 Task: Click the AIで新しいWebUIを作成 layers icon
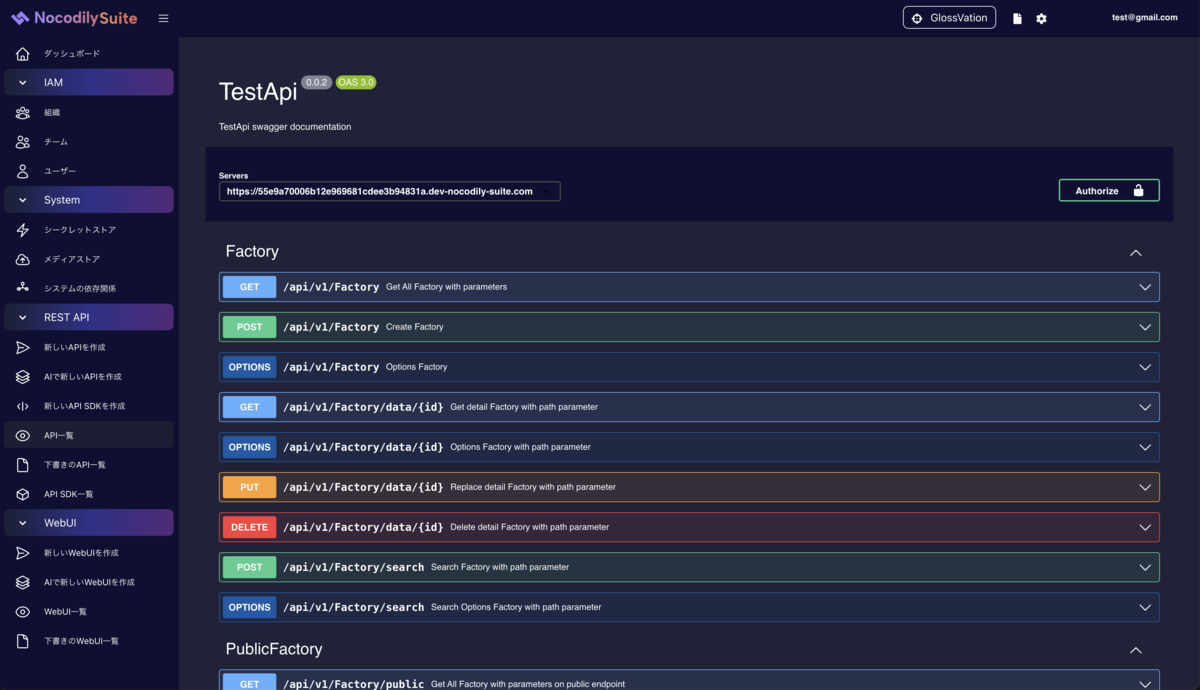(23, 582)
